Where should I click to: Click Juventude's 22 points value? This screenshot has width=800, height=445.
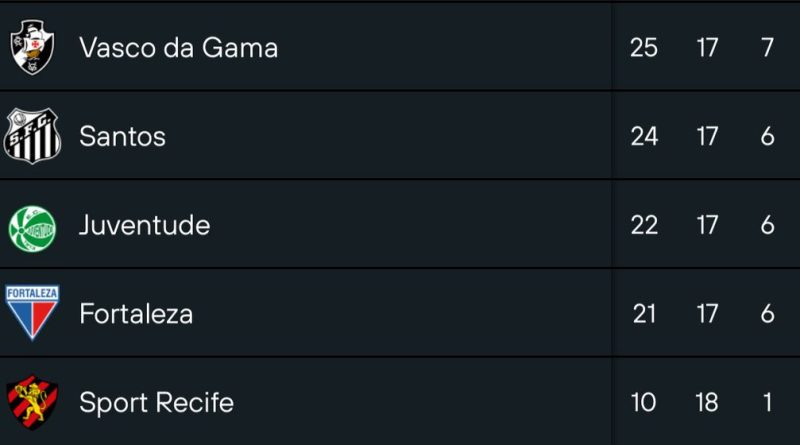click(x=644, y=225)
